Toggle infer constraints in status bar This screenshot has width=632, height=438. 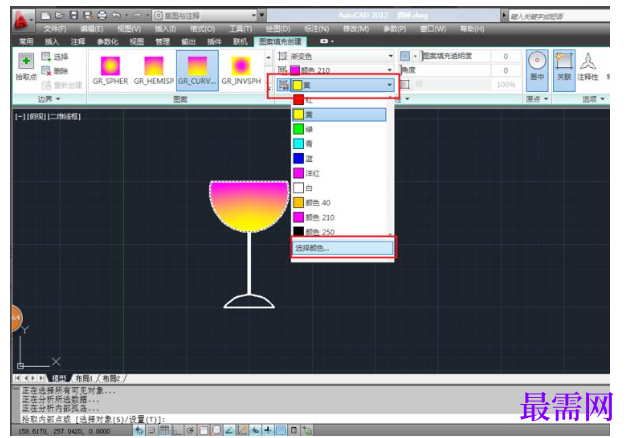point(139,430)
